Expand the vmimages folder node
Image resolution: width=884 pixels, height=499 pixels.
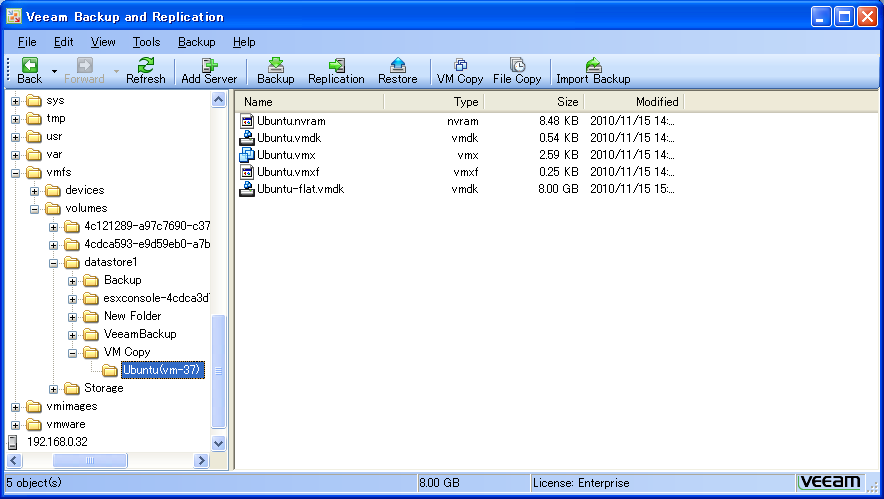click(16, 407)
